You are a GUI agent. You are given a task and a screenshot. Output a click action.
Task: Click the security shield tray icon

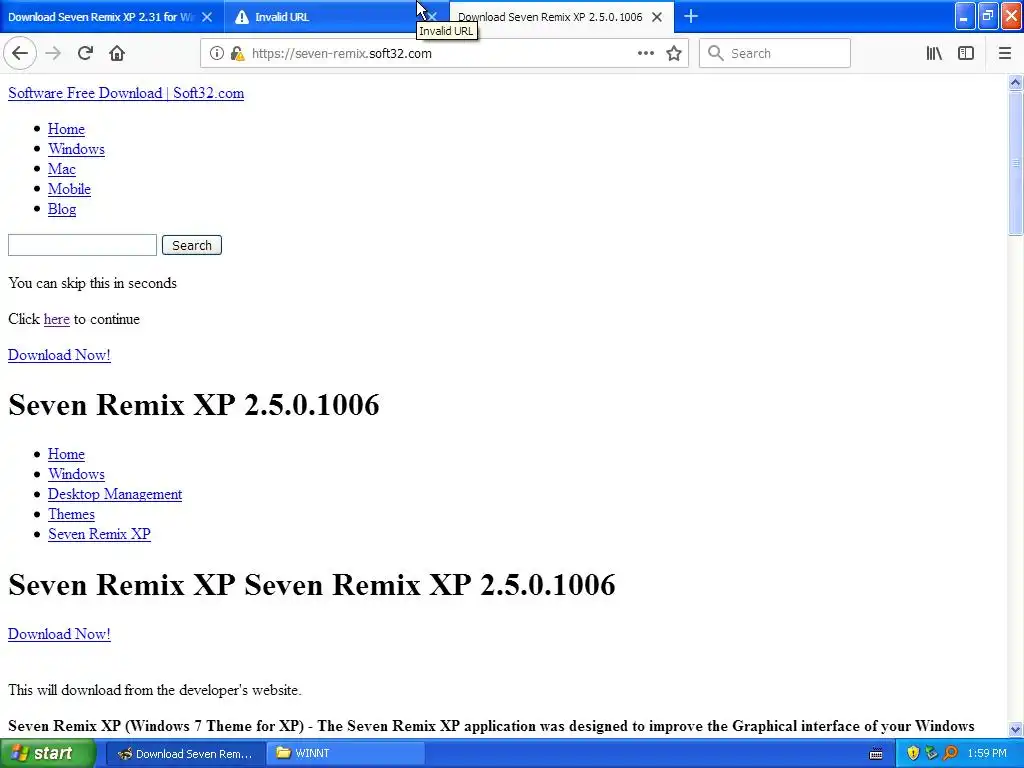coord(913,754)
